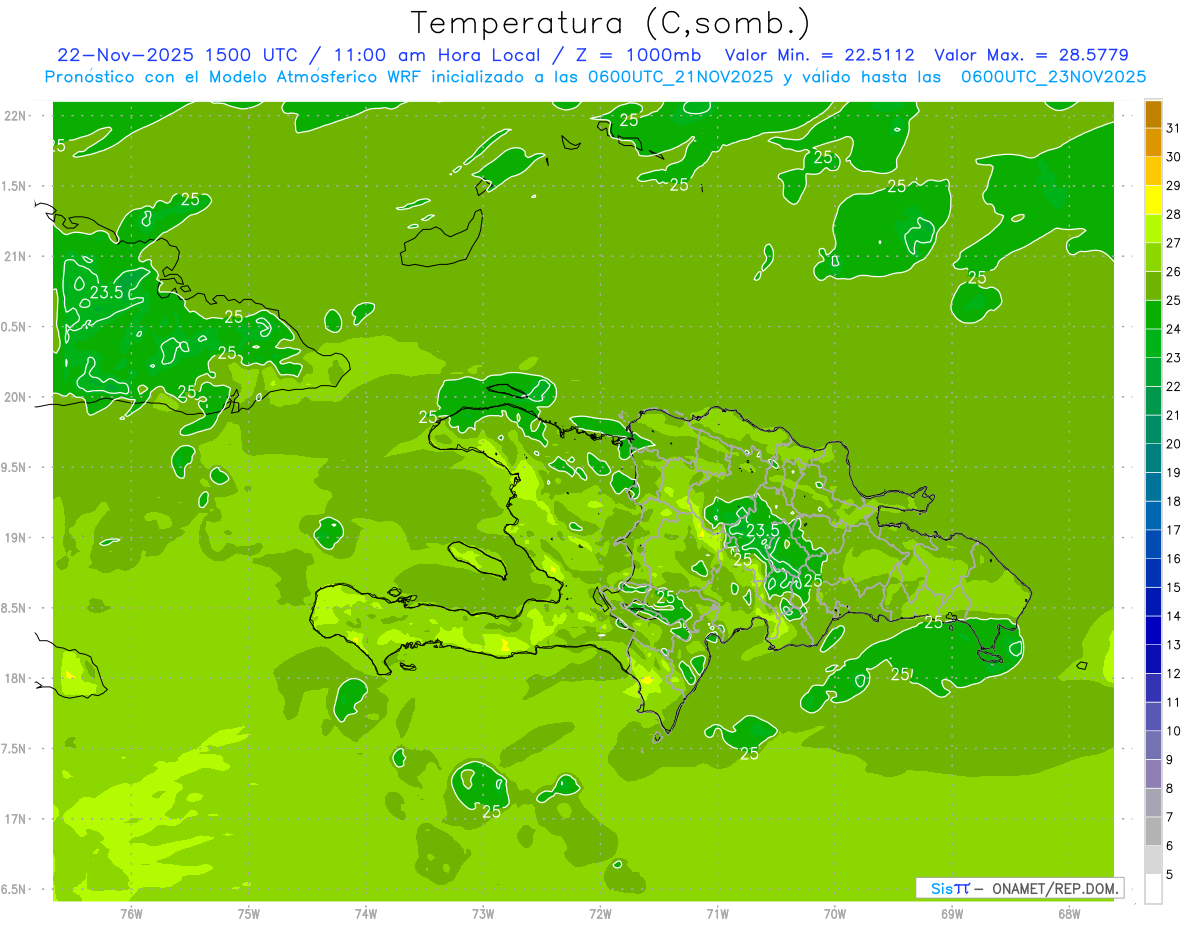Click the valid-until time "0600UTC_23NOV2025"
The height and width of the screenshot is (927, 1200).
1053,77
